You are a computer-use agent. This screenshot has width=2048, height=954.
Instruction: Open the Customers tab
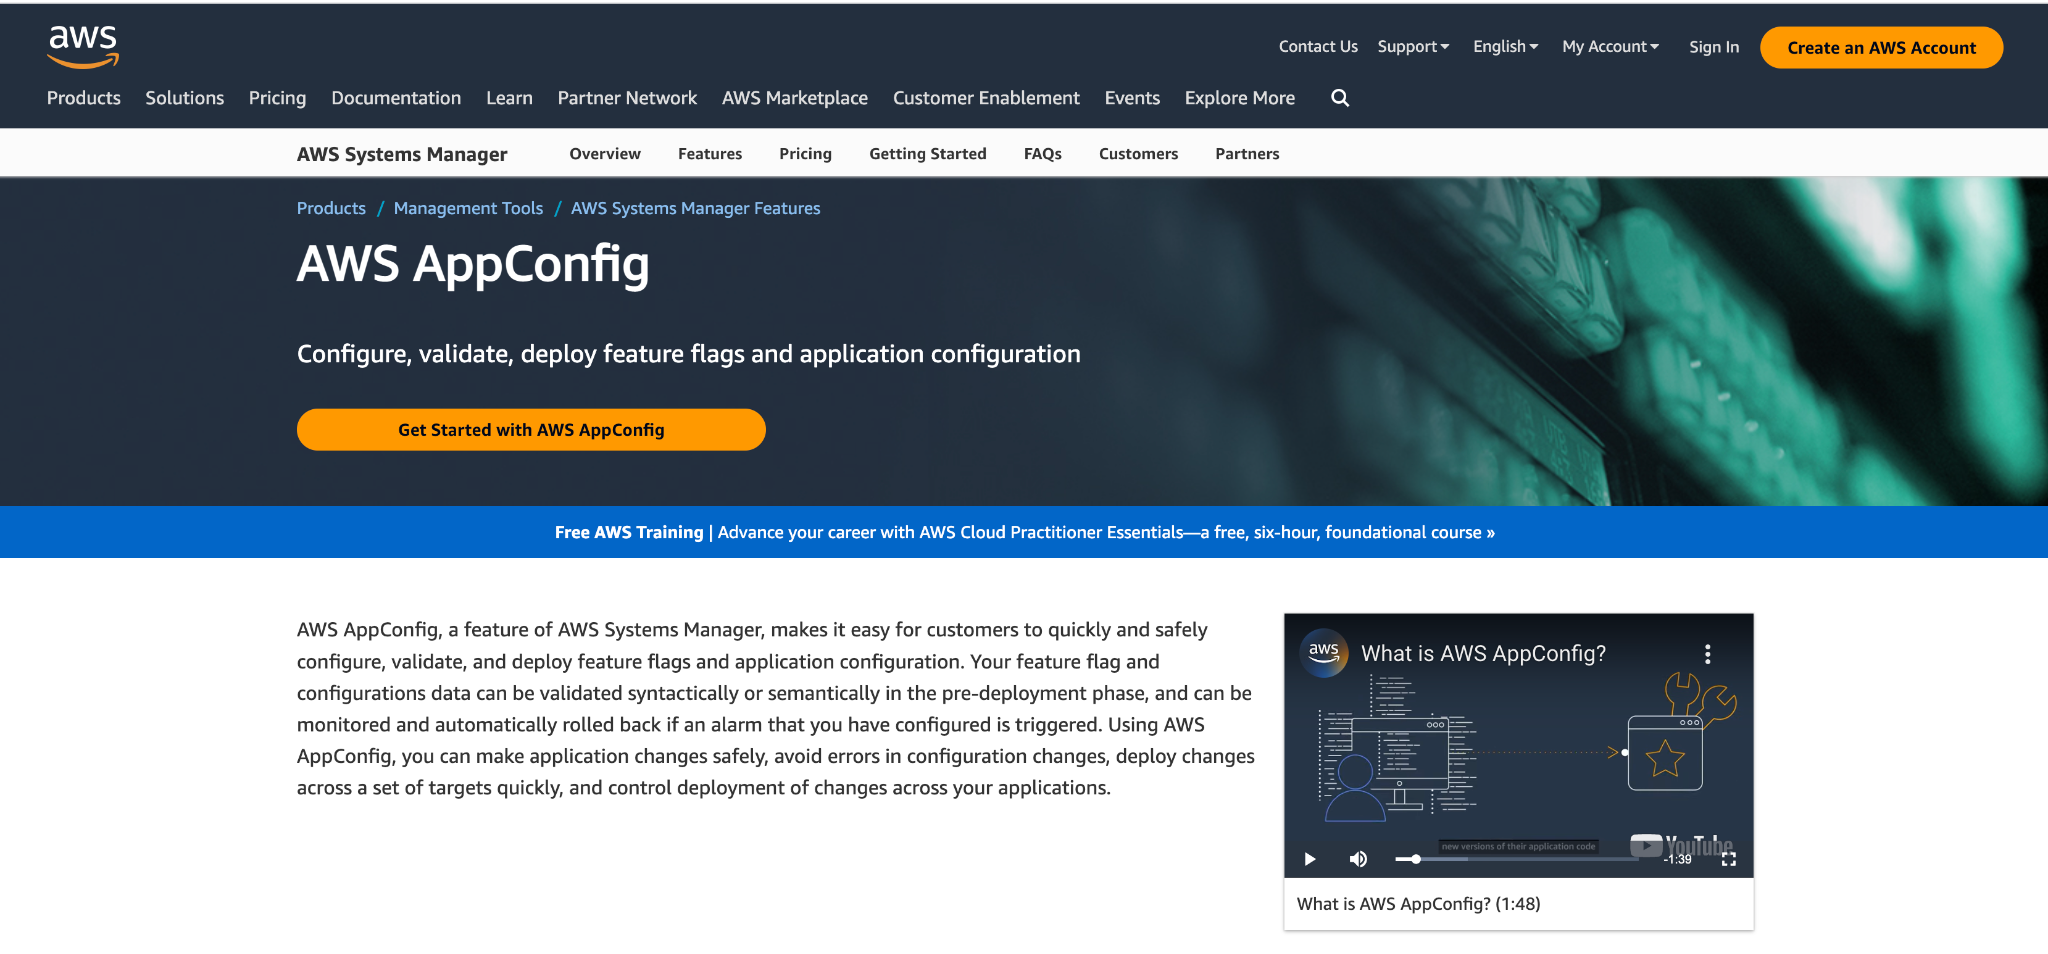(x=1139, y=154)
